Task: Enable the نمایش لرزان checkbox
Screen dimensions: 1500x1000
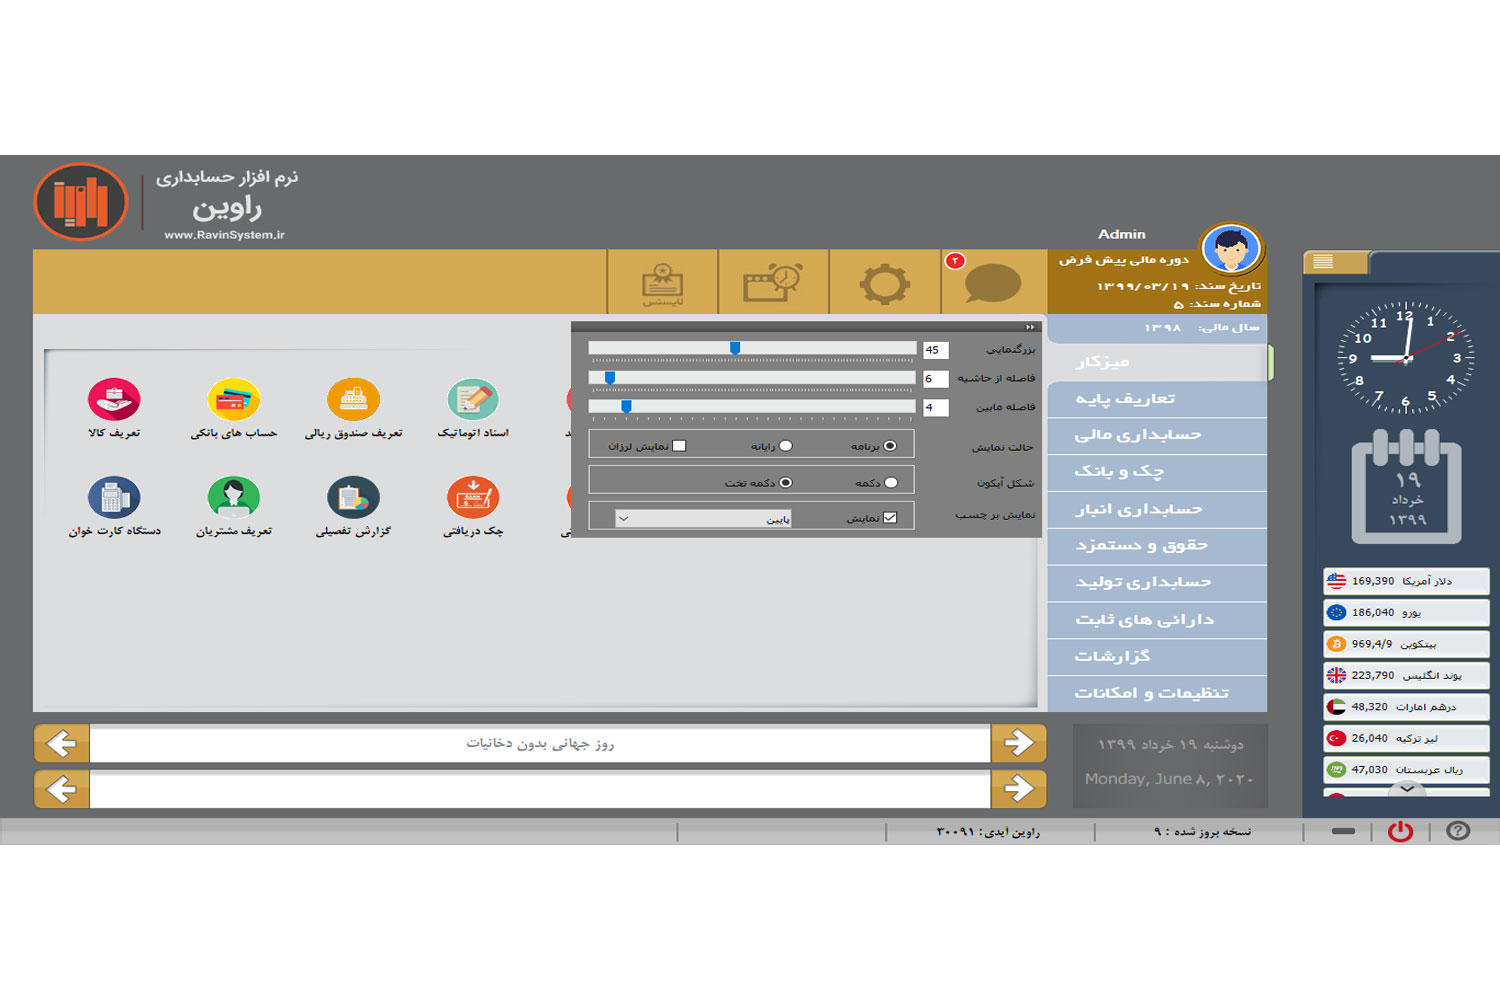Action: pyautogui.click(x=680, y=446)
